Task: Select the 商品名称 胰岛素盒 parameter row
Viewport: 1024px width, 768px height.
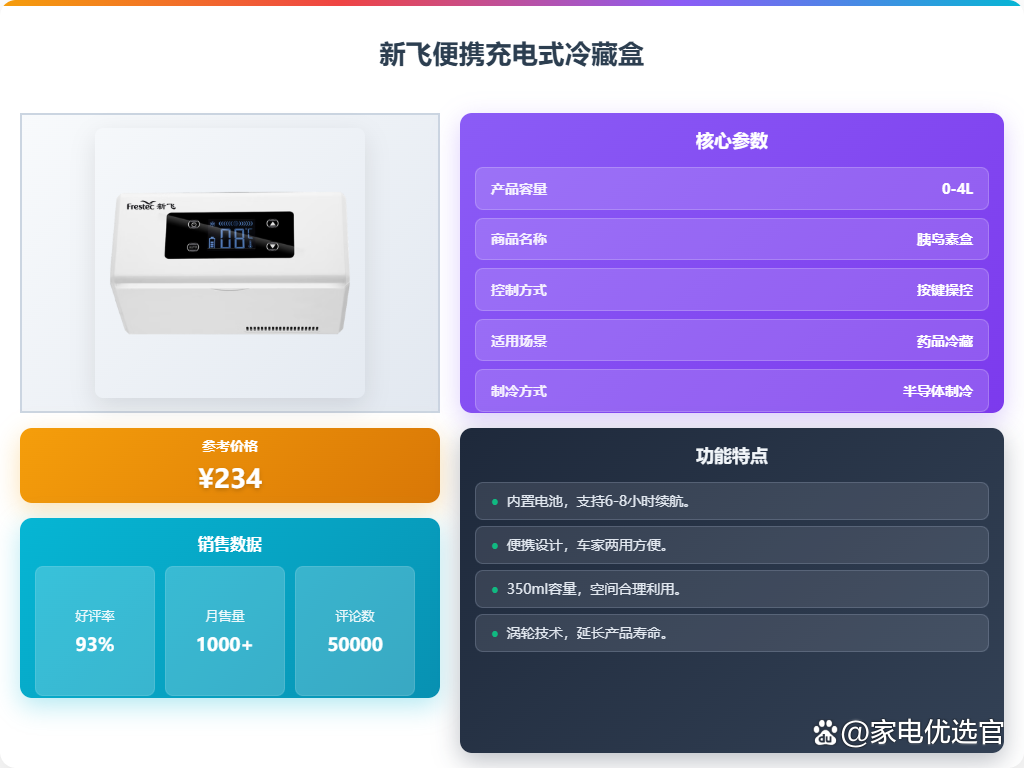Action: point(731,239)
